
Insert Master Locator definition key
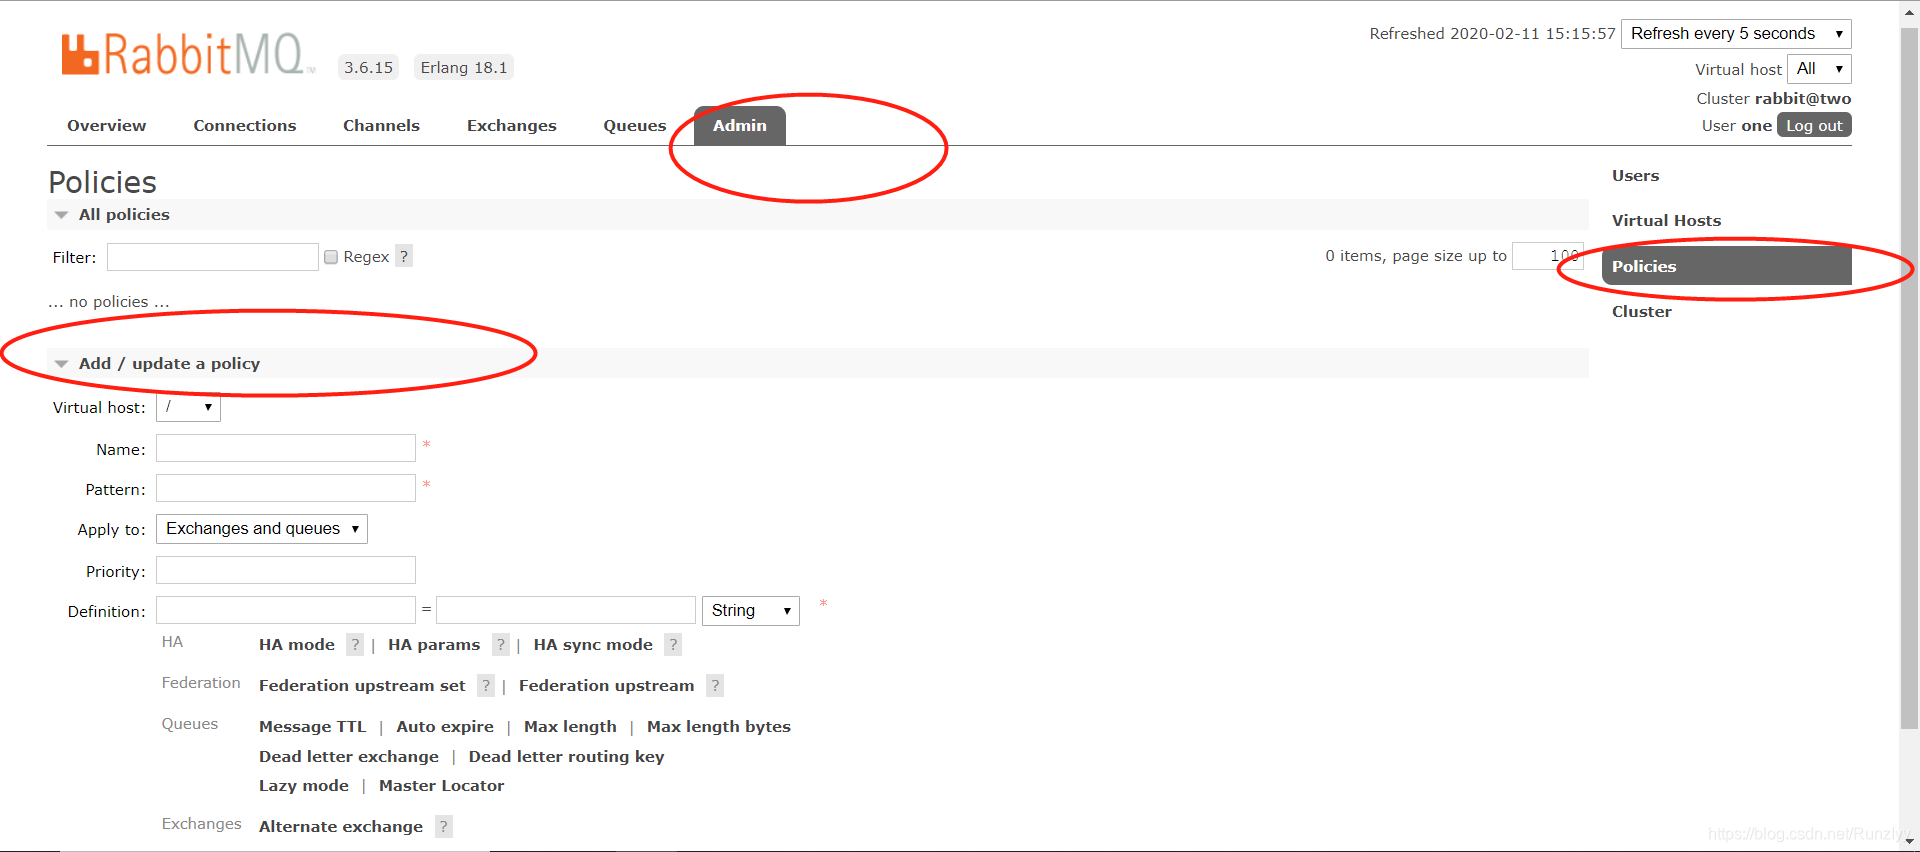442,786
